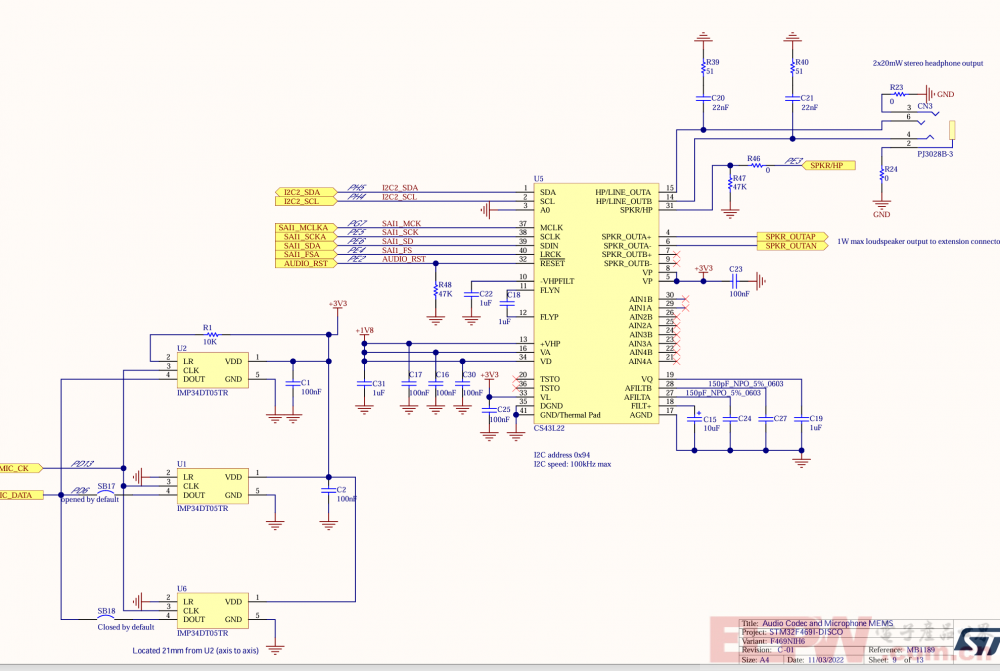Viewport: 1000px width, 671px height.
Task: Select the SPKR_OUTAN output port
Action: pos(792,246)
